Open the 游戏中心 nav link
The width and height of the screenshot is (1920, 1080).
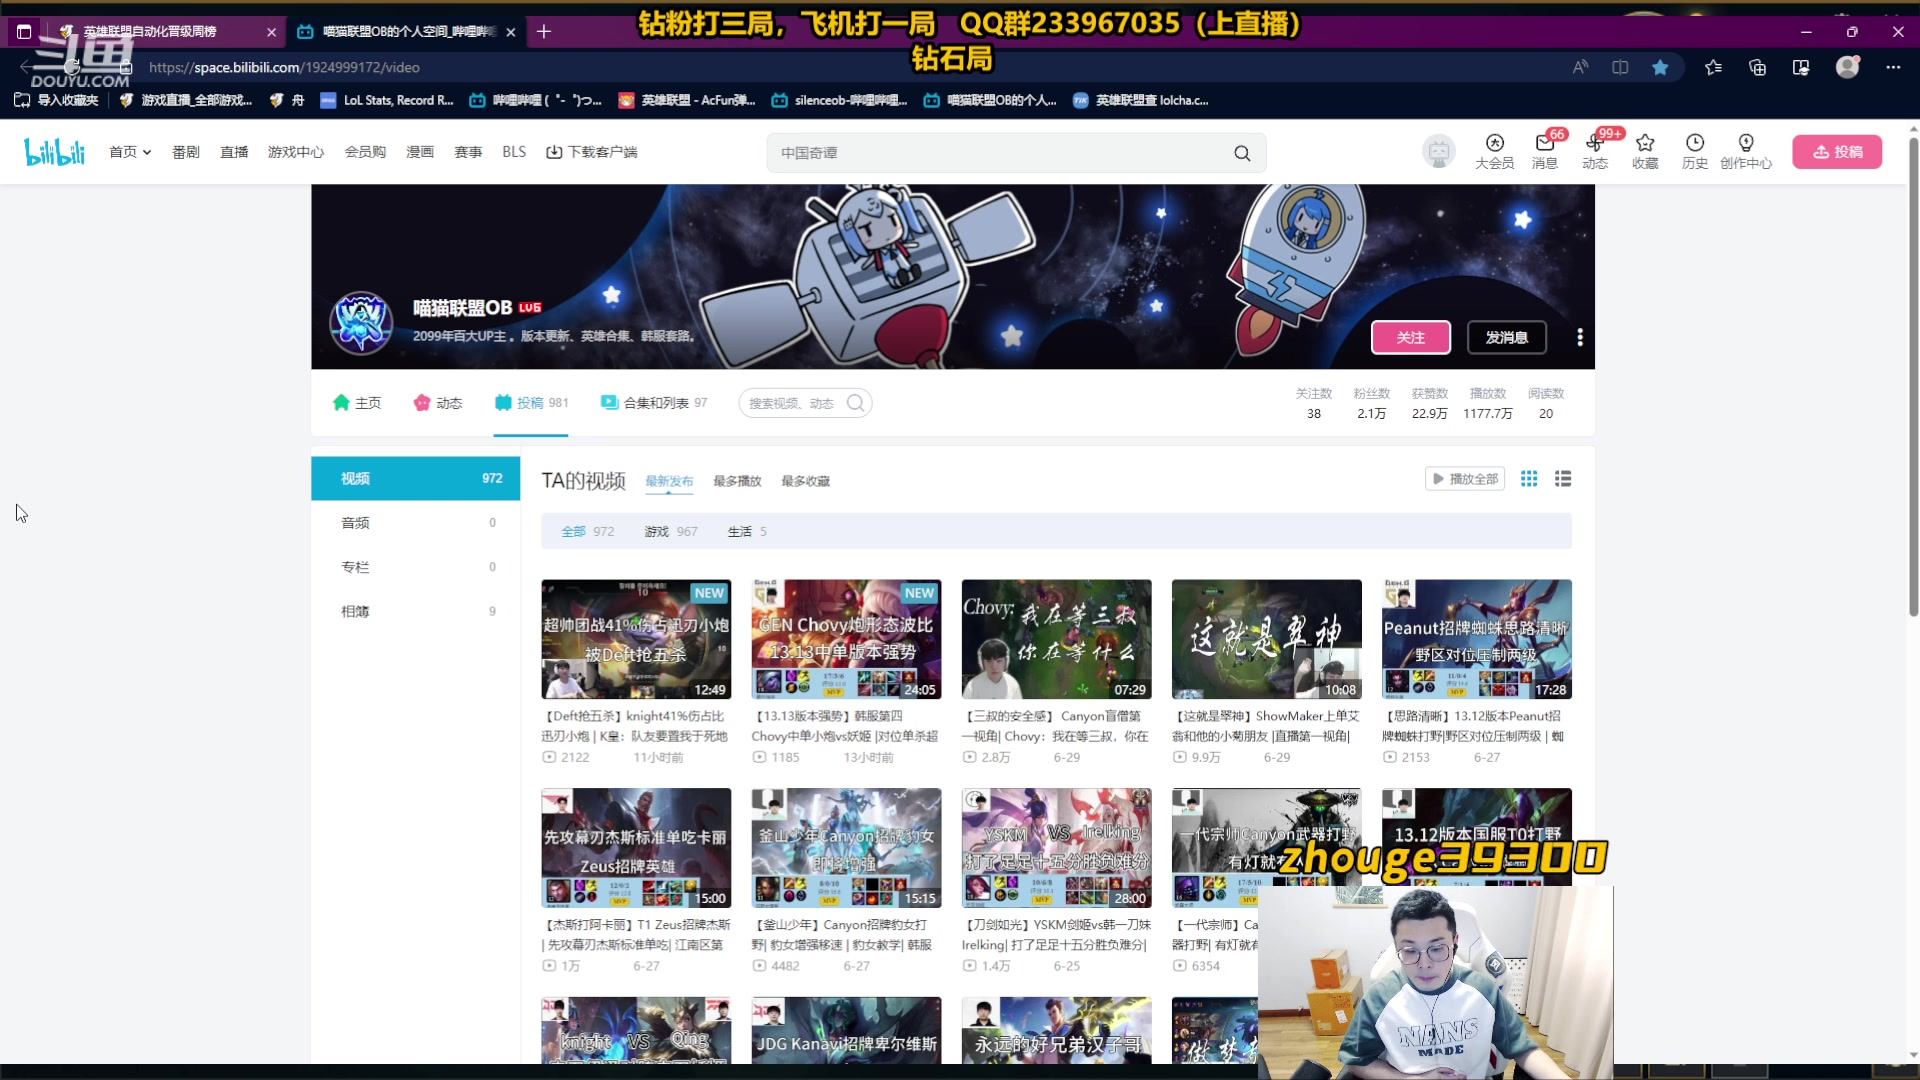point(296,152)
